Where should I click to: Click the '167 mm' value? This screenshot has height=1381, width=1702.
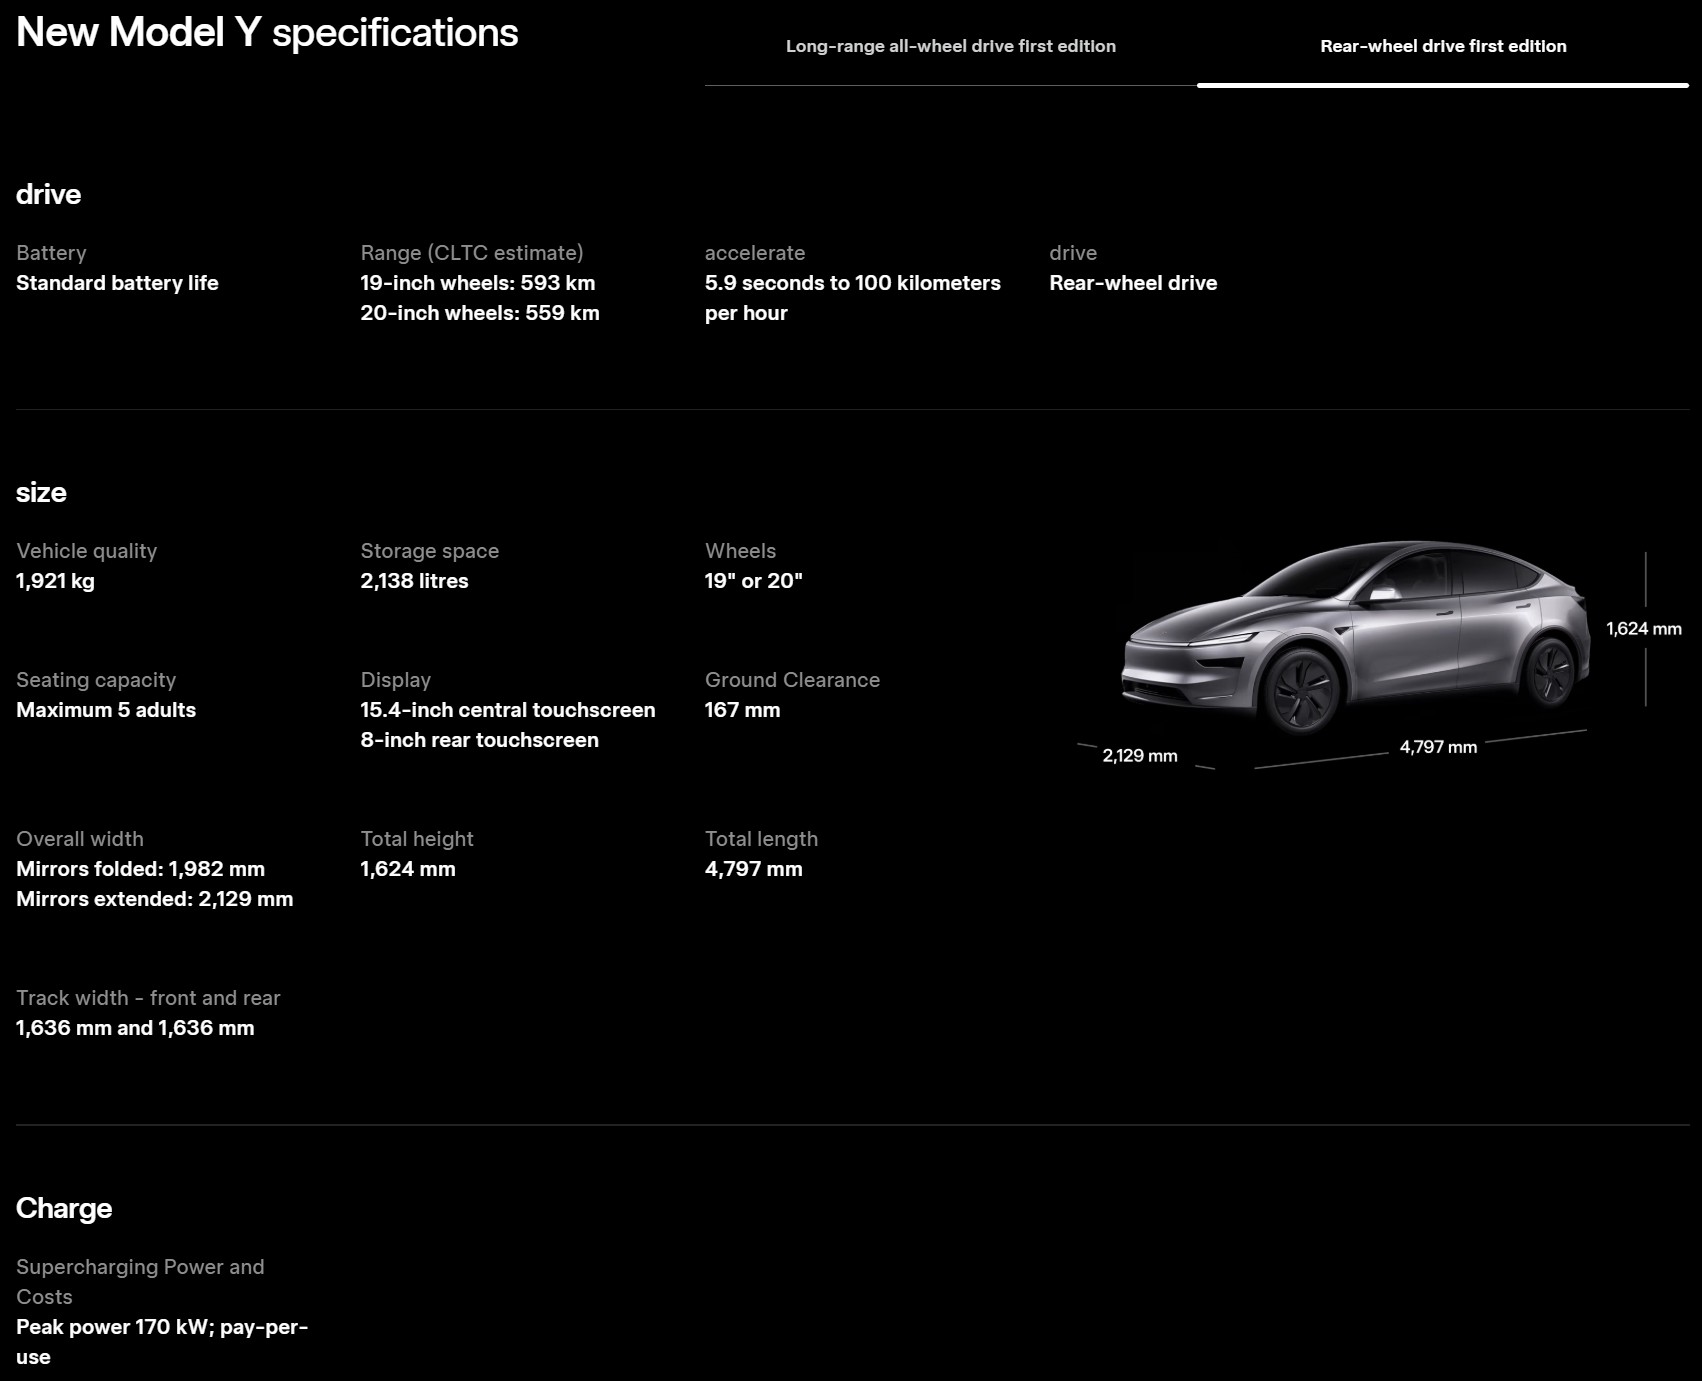pos(742,710)
